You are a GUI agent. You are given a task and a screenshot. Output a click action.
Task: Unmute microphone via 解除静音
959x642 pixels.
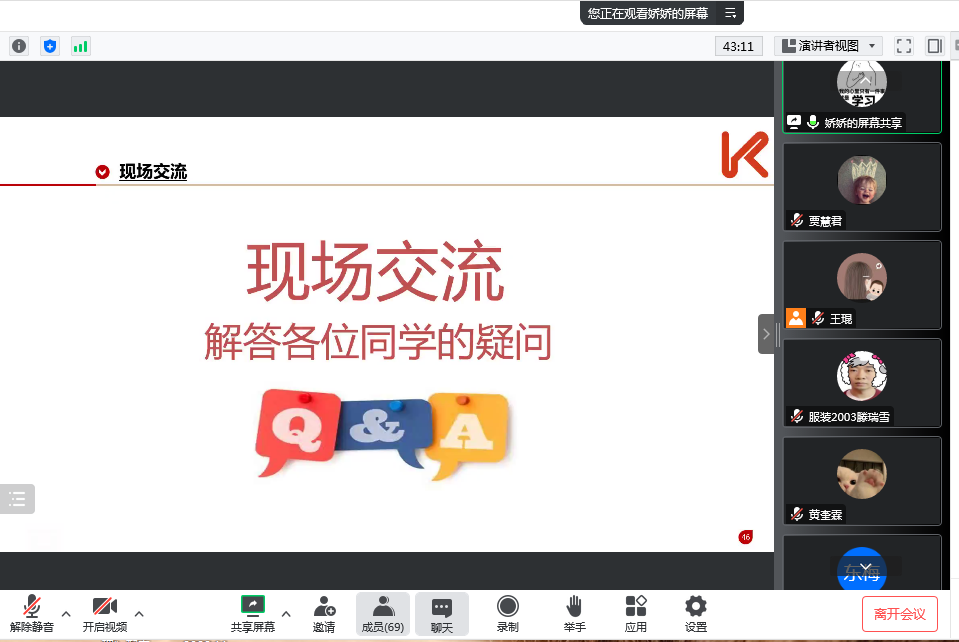32,613
